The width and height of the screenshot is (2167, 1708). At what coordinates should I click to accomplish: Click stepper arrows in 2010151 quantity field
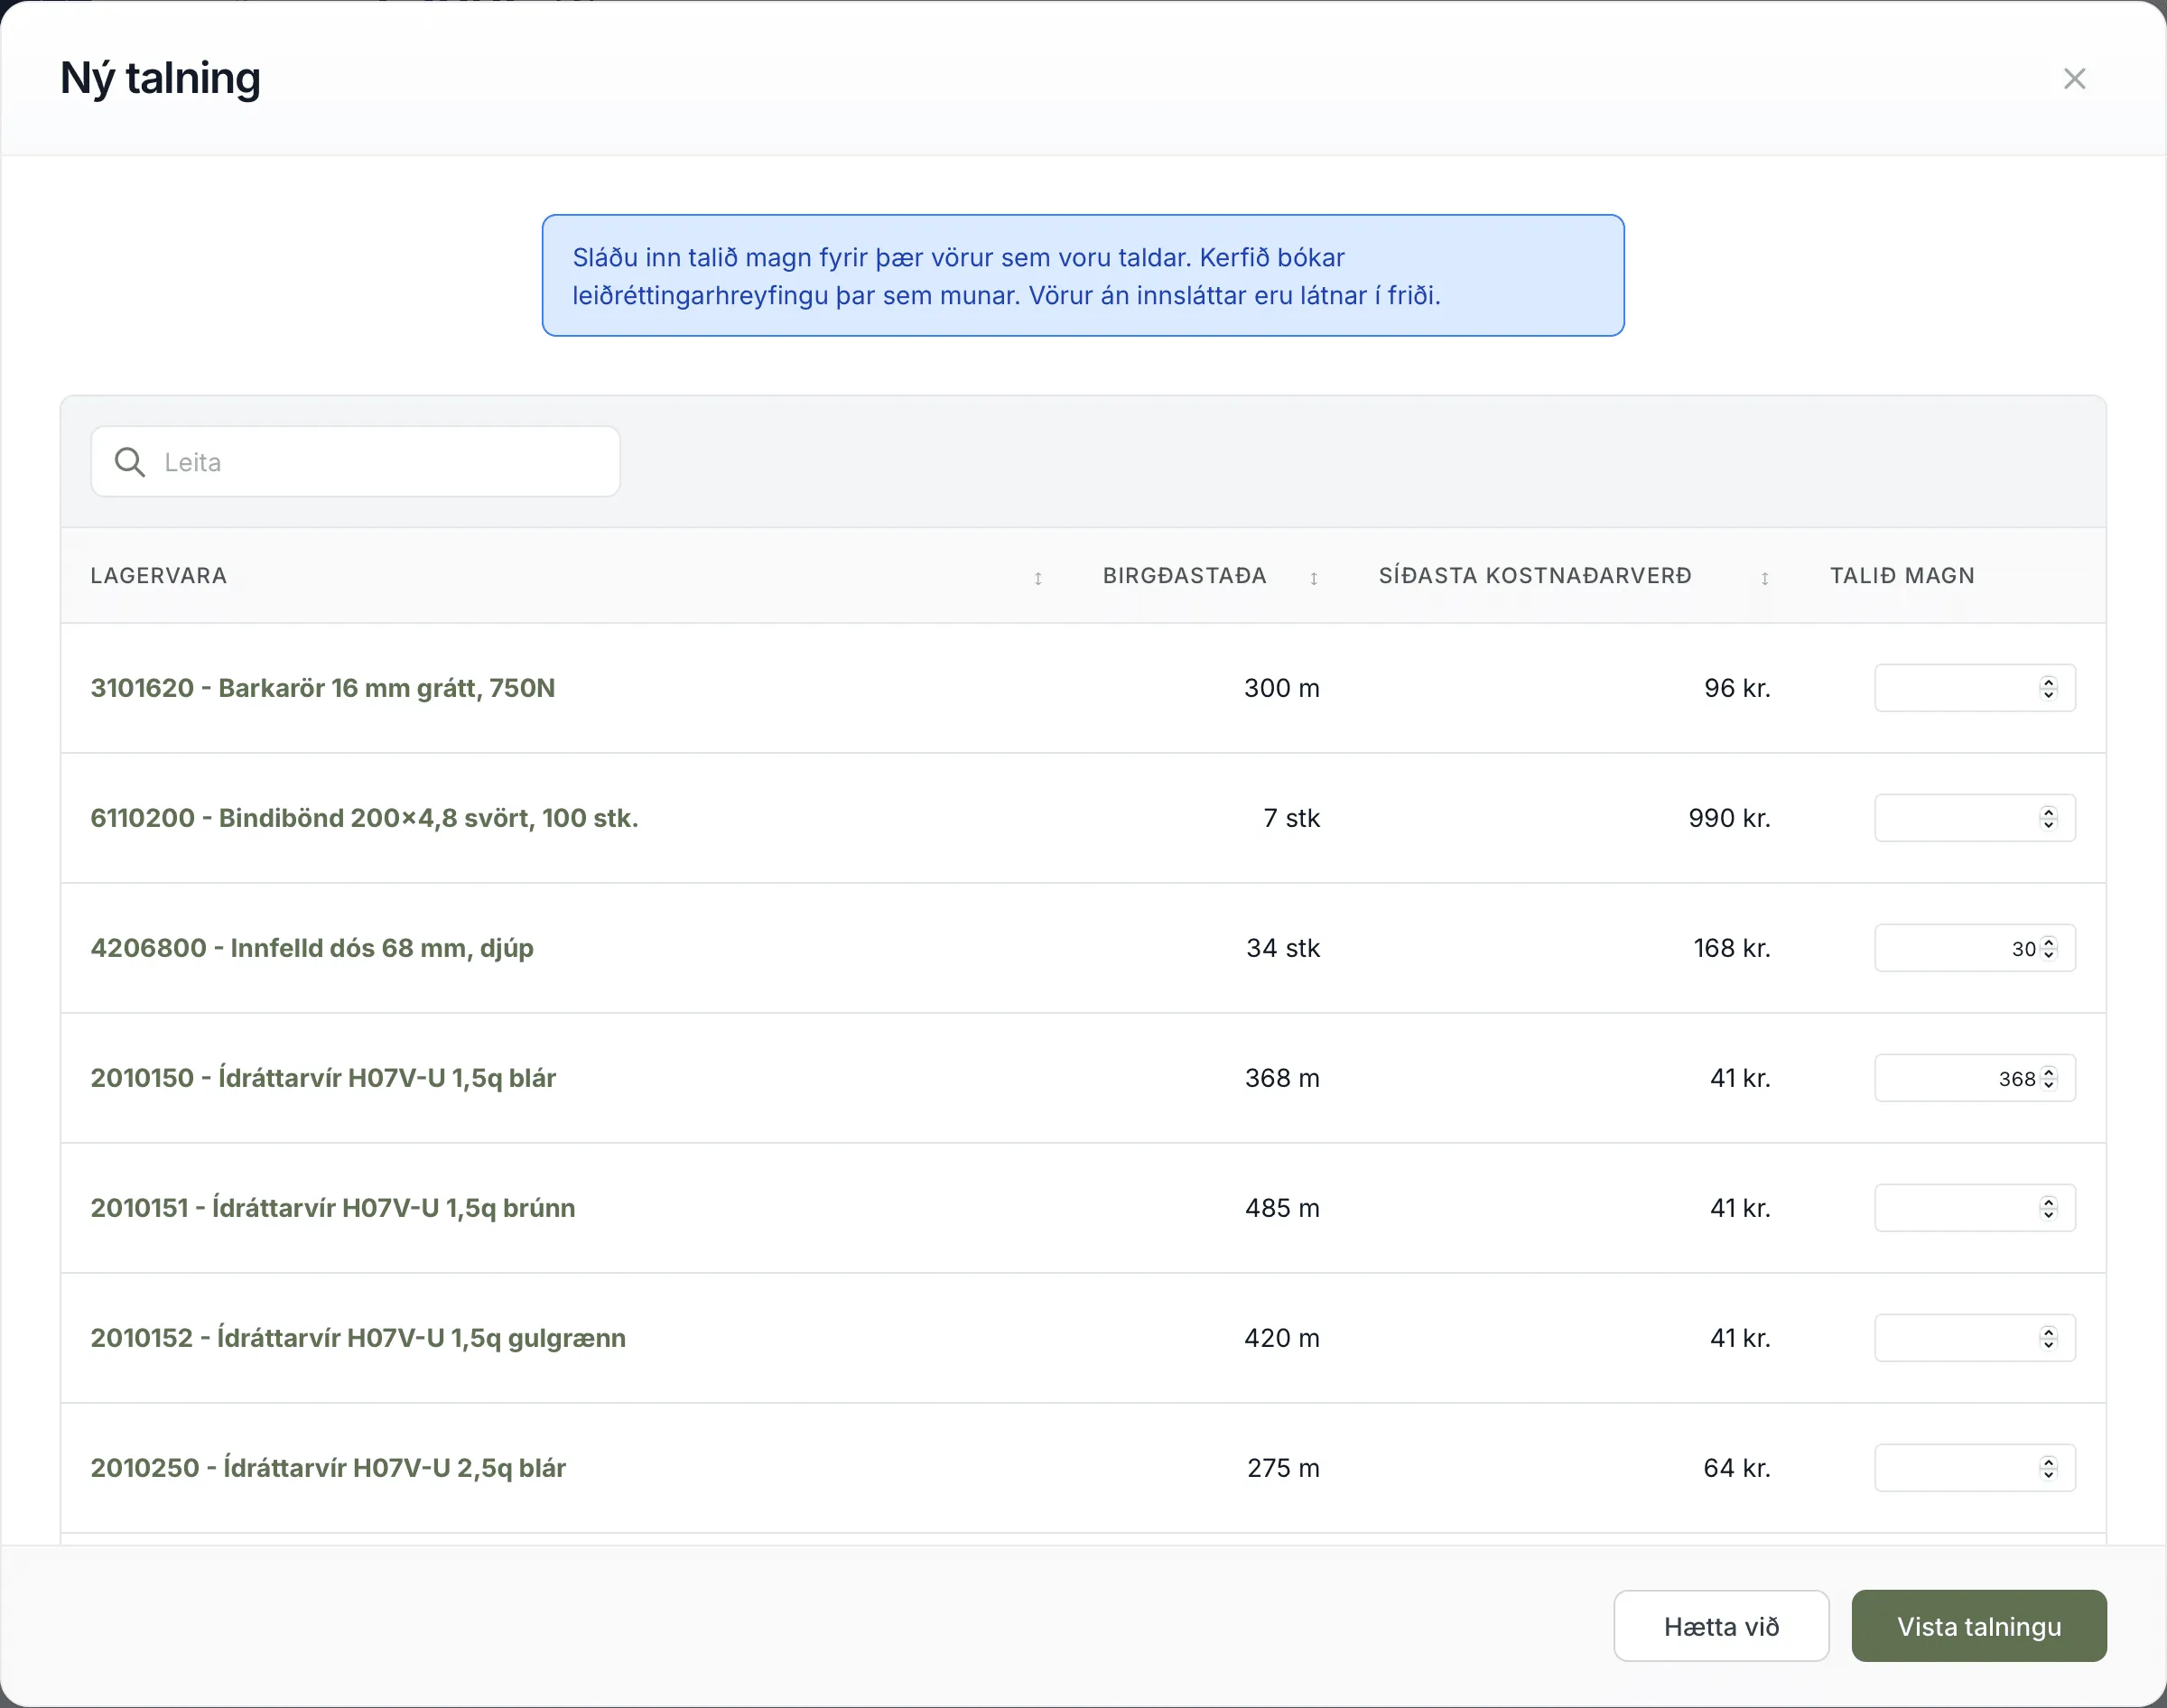2048,1208
